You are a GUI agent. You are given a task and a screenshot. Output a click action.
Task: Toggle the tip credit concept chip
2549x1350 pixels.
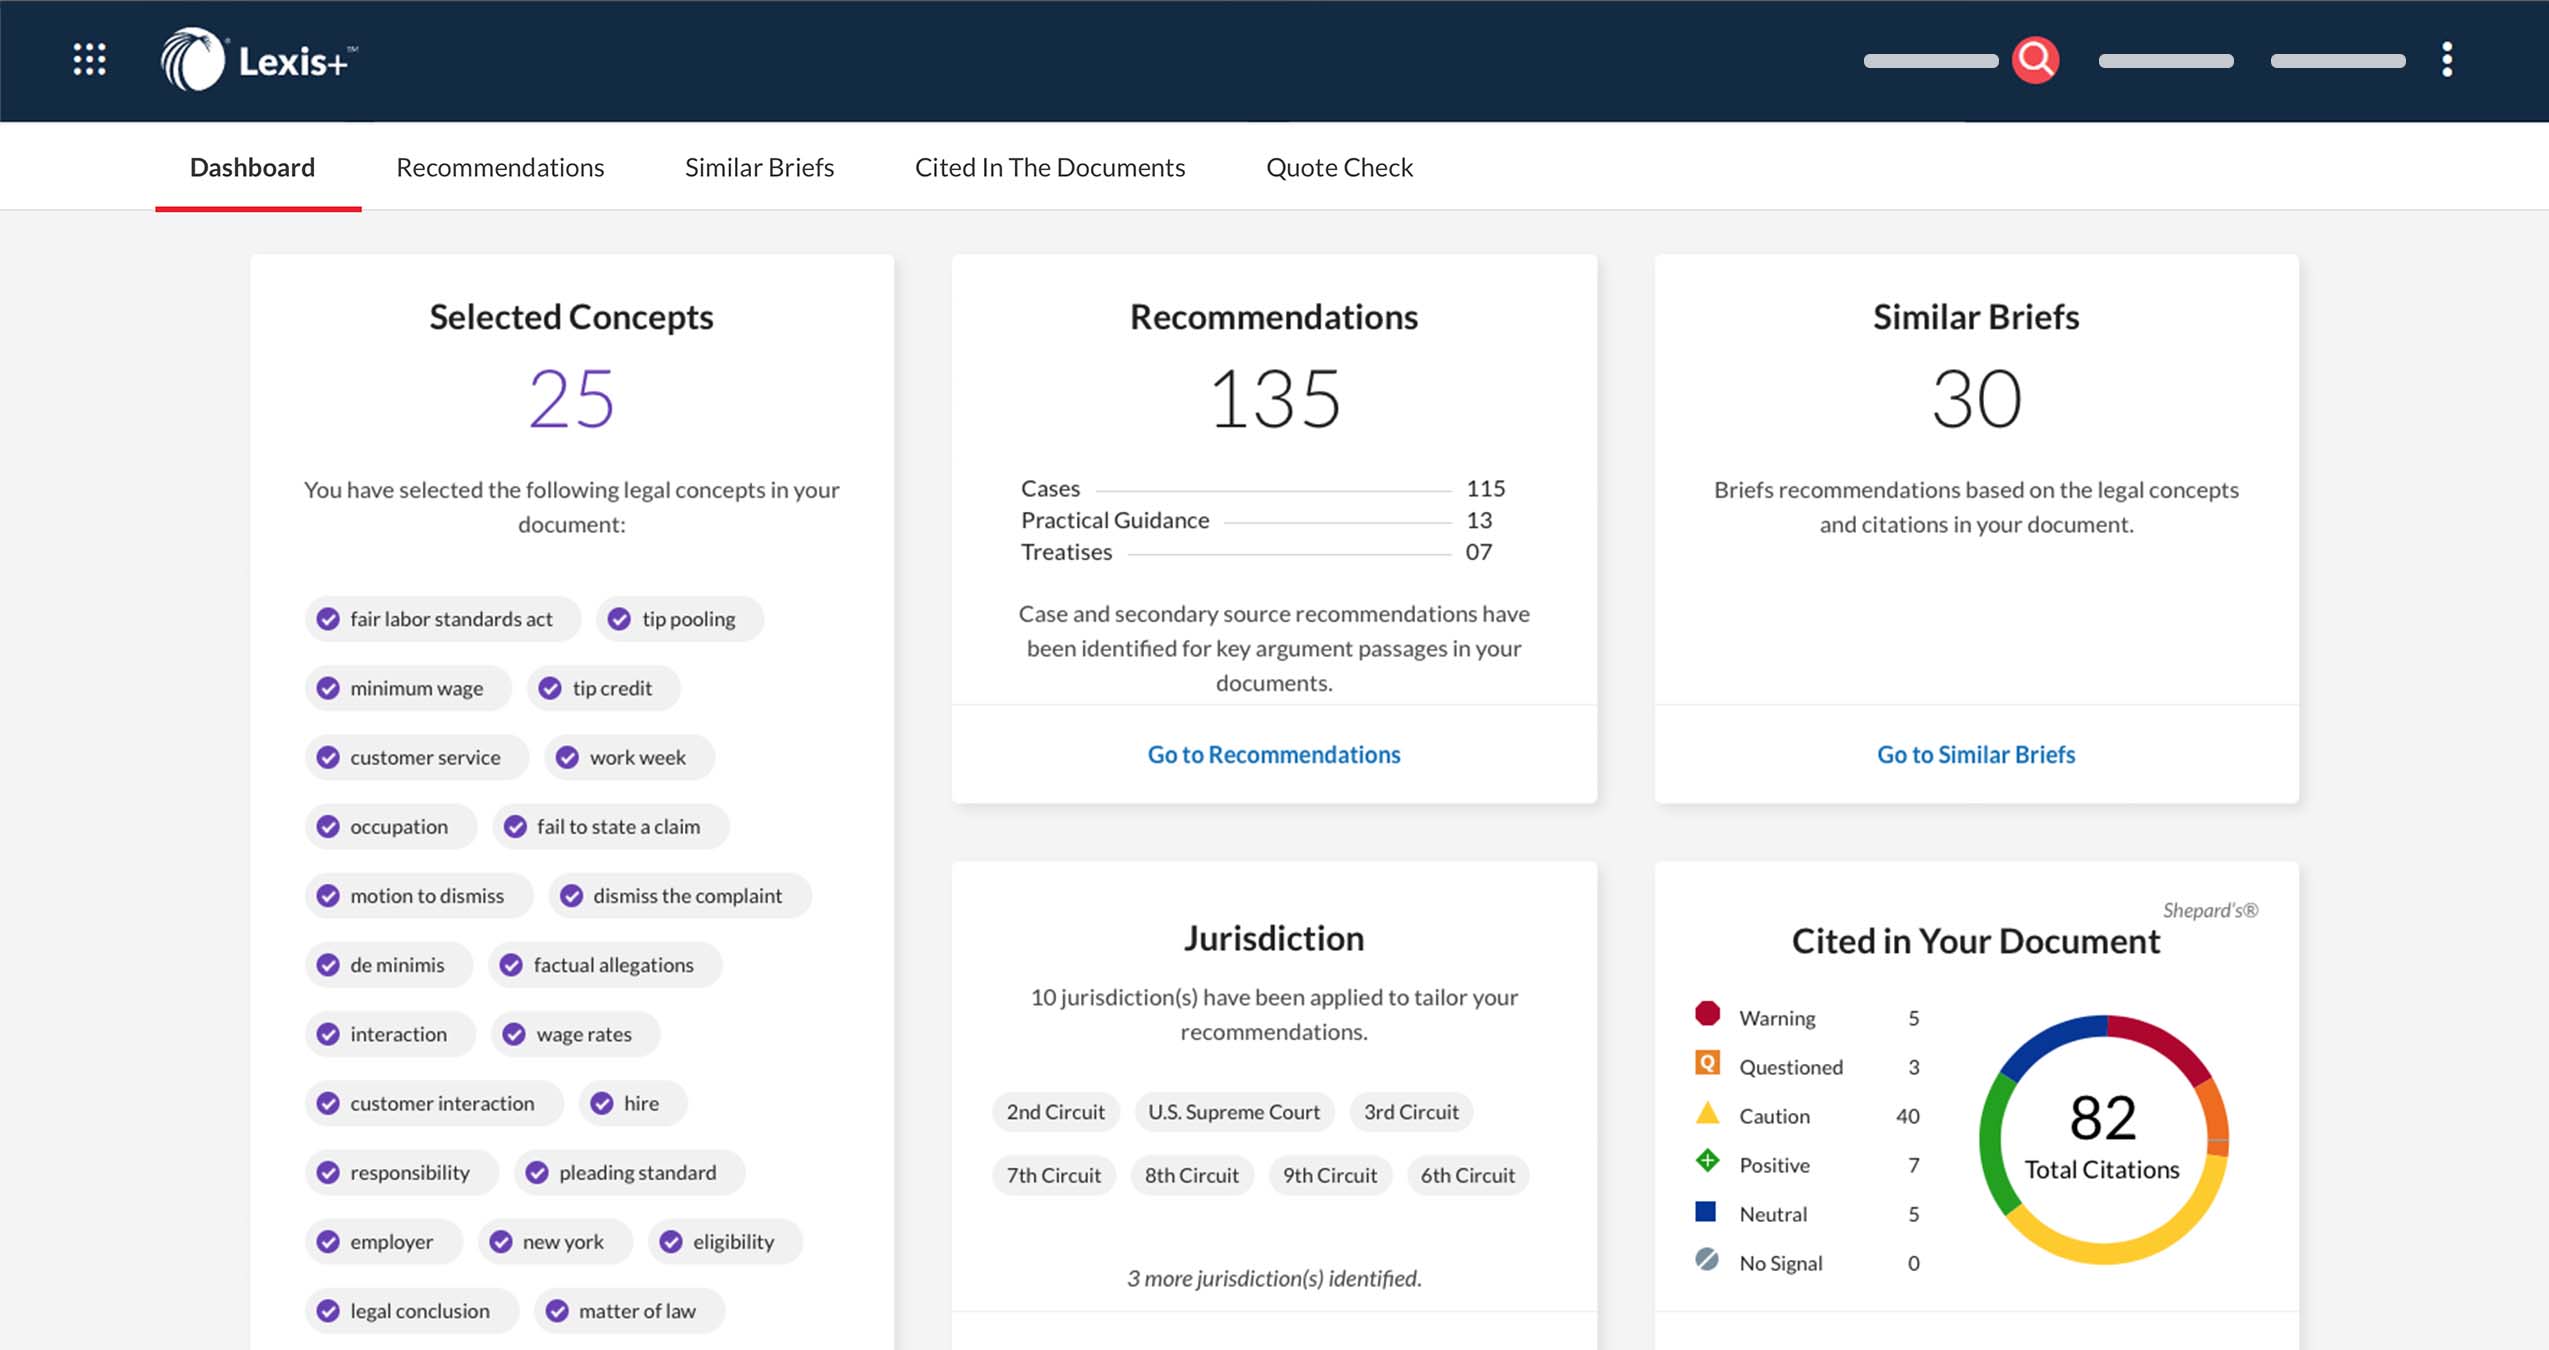click(x=604, y=688)
